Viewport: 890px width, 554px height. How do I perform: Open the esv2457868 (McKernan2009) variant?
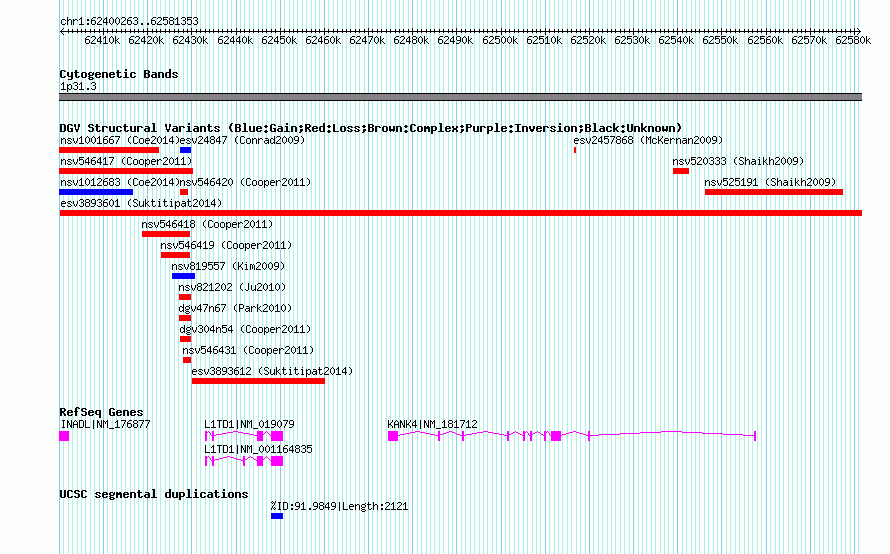coord(648,140)
